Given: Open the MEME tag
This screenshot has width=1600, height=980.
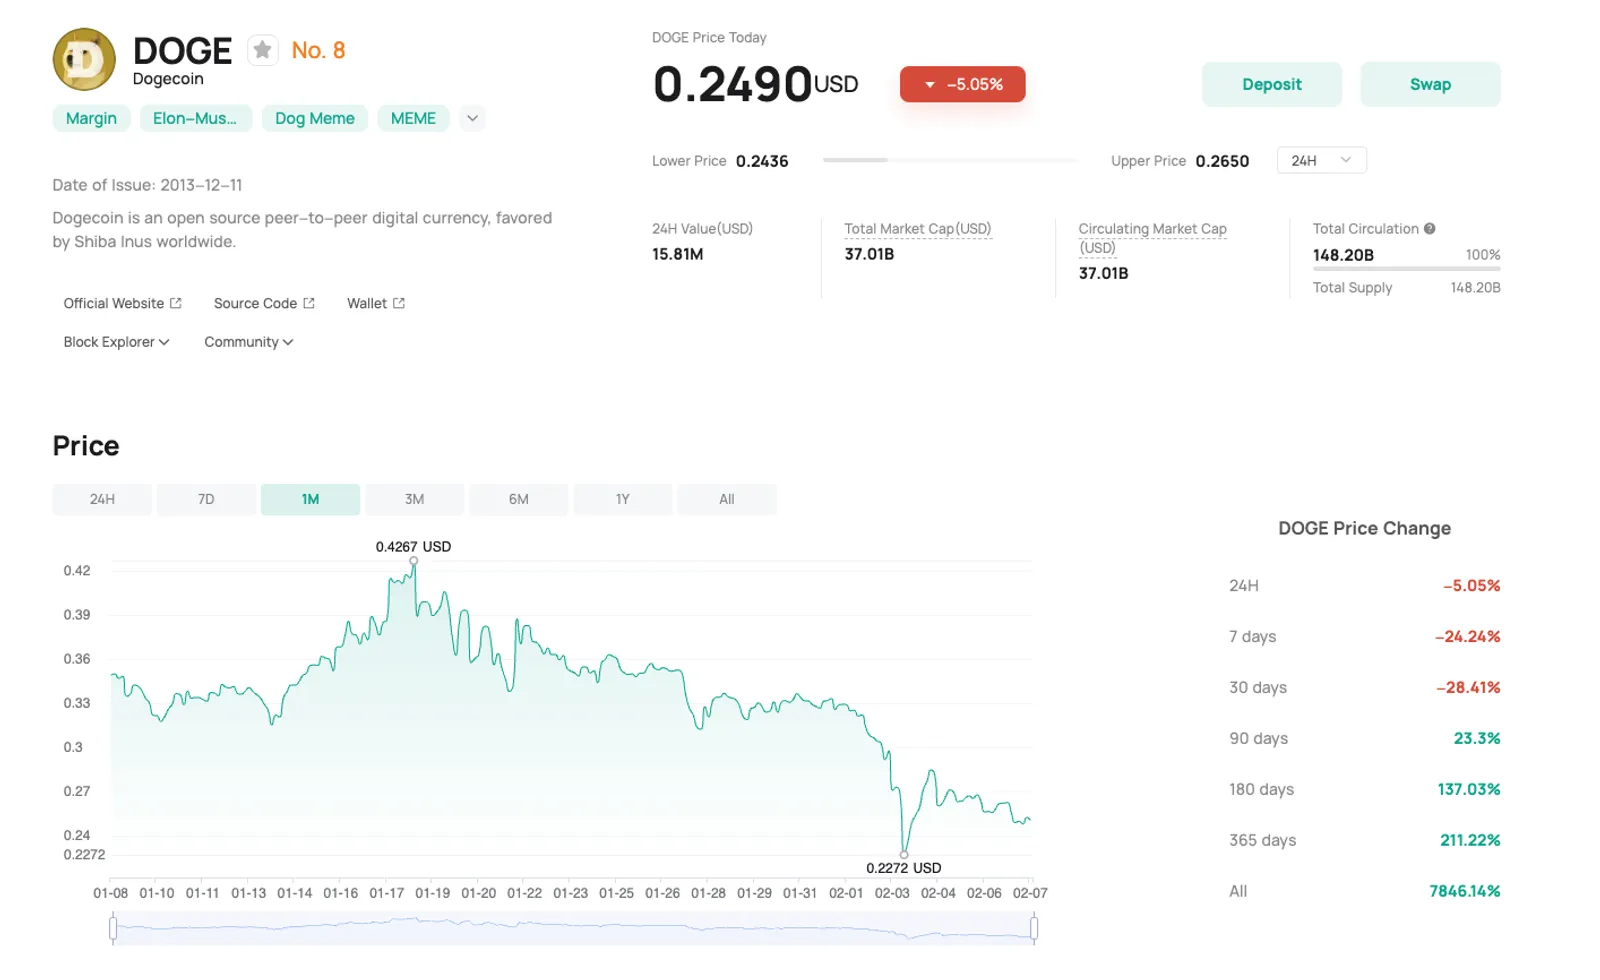Looking at the screenshot, I should pos(413,118).
